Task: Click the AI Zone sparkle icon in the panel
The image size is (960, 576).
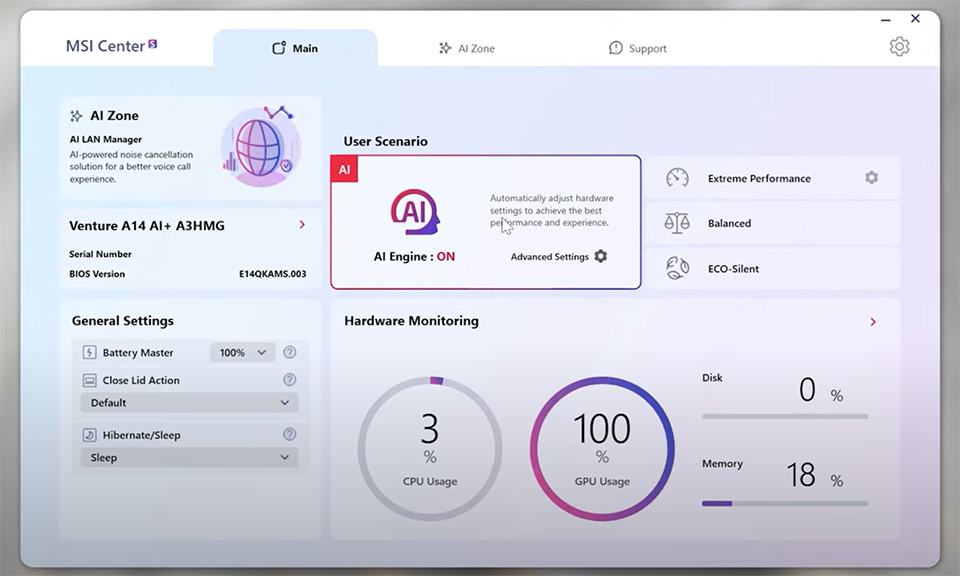Action: coord(75,115)
